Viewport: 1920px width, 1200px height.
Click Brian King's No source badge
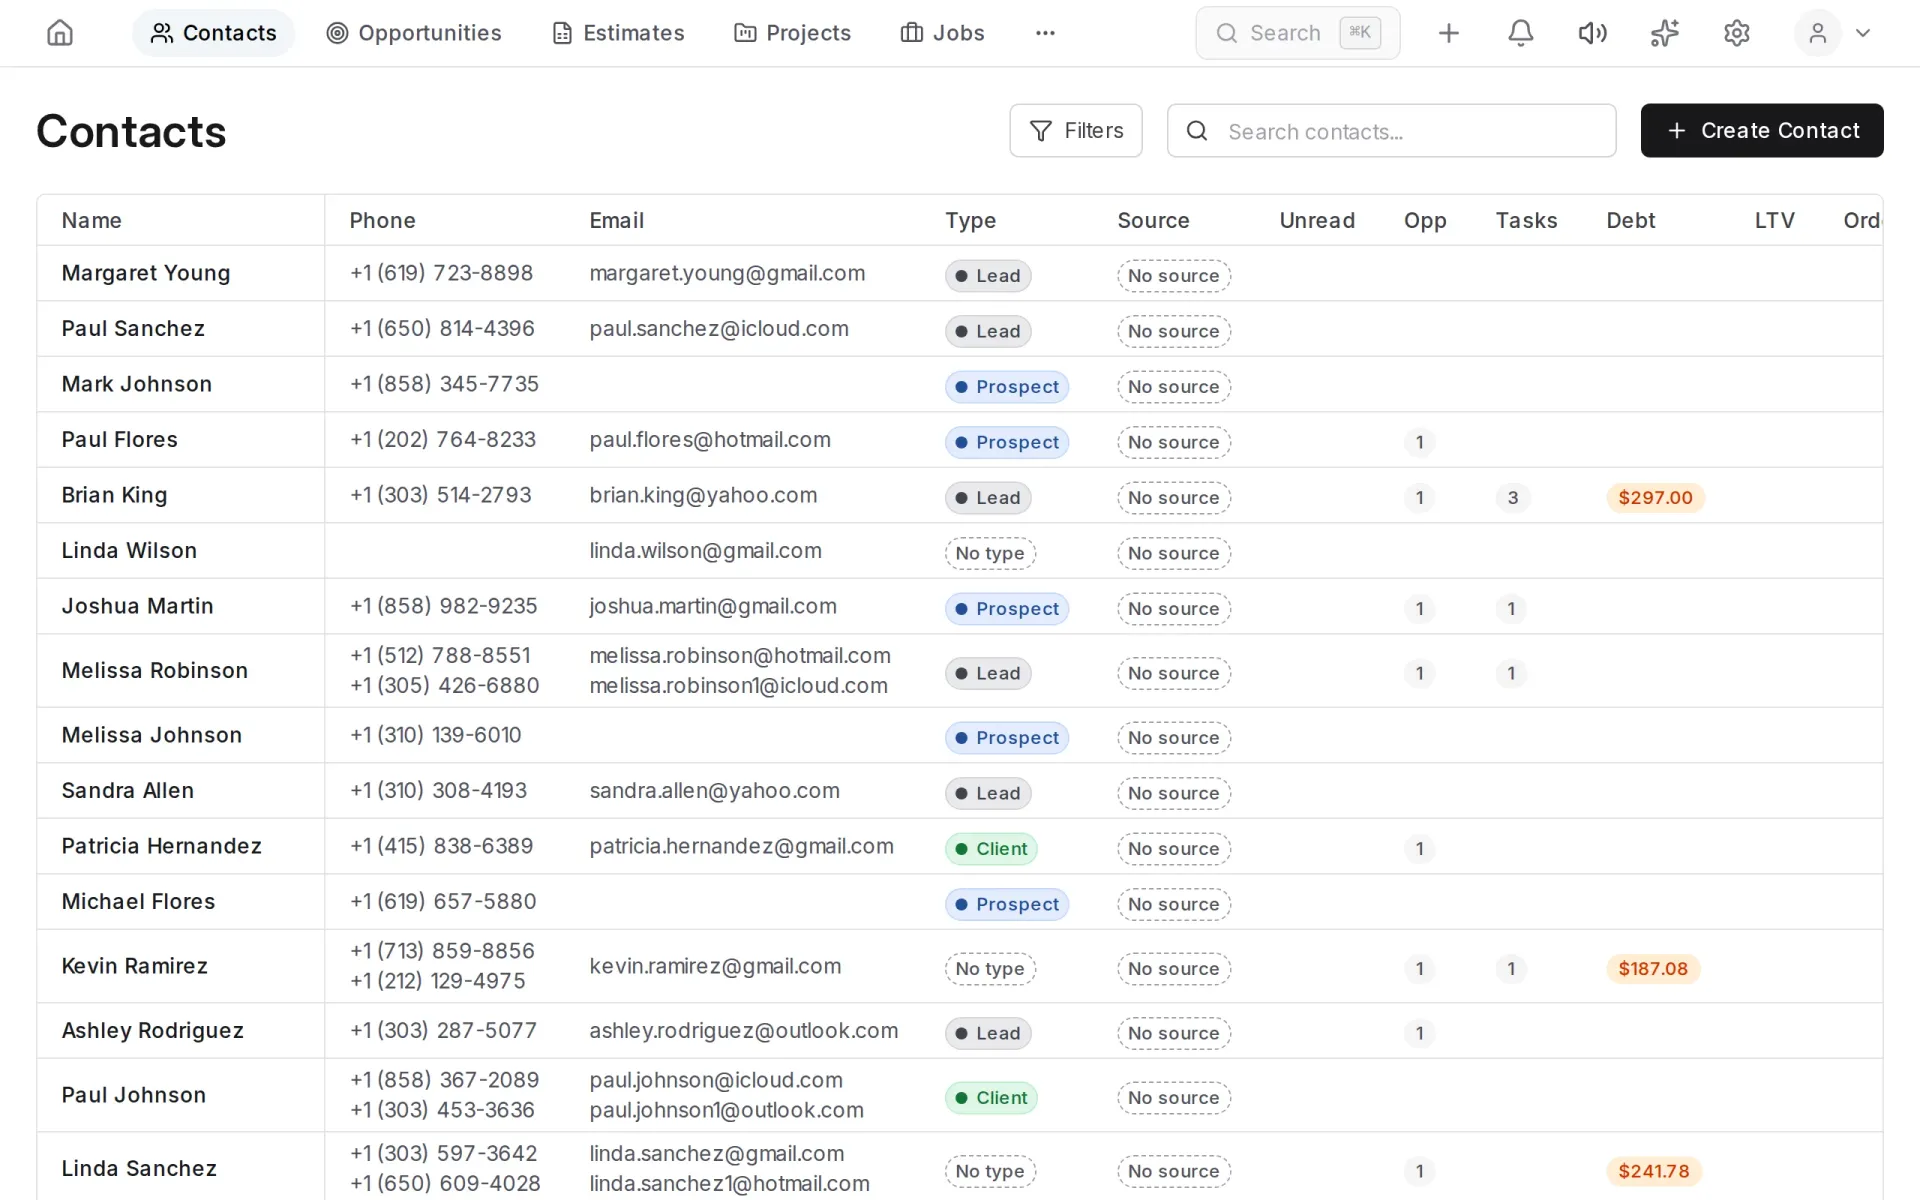coord(1173,498)
